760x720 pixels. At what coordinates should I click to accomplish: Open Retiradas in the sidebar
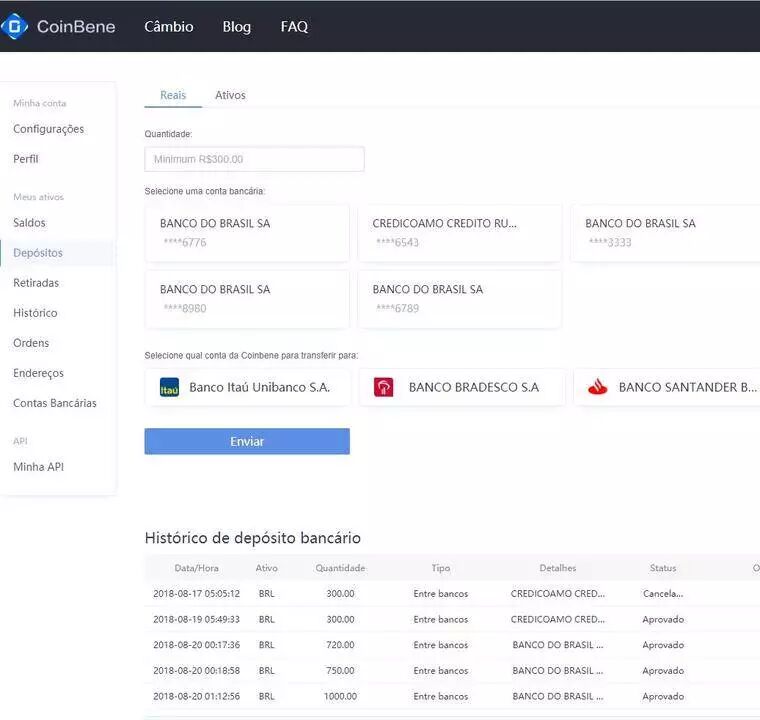click(36, 283)
